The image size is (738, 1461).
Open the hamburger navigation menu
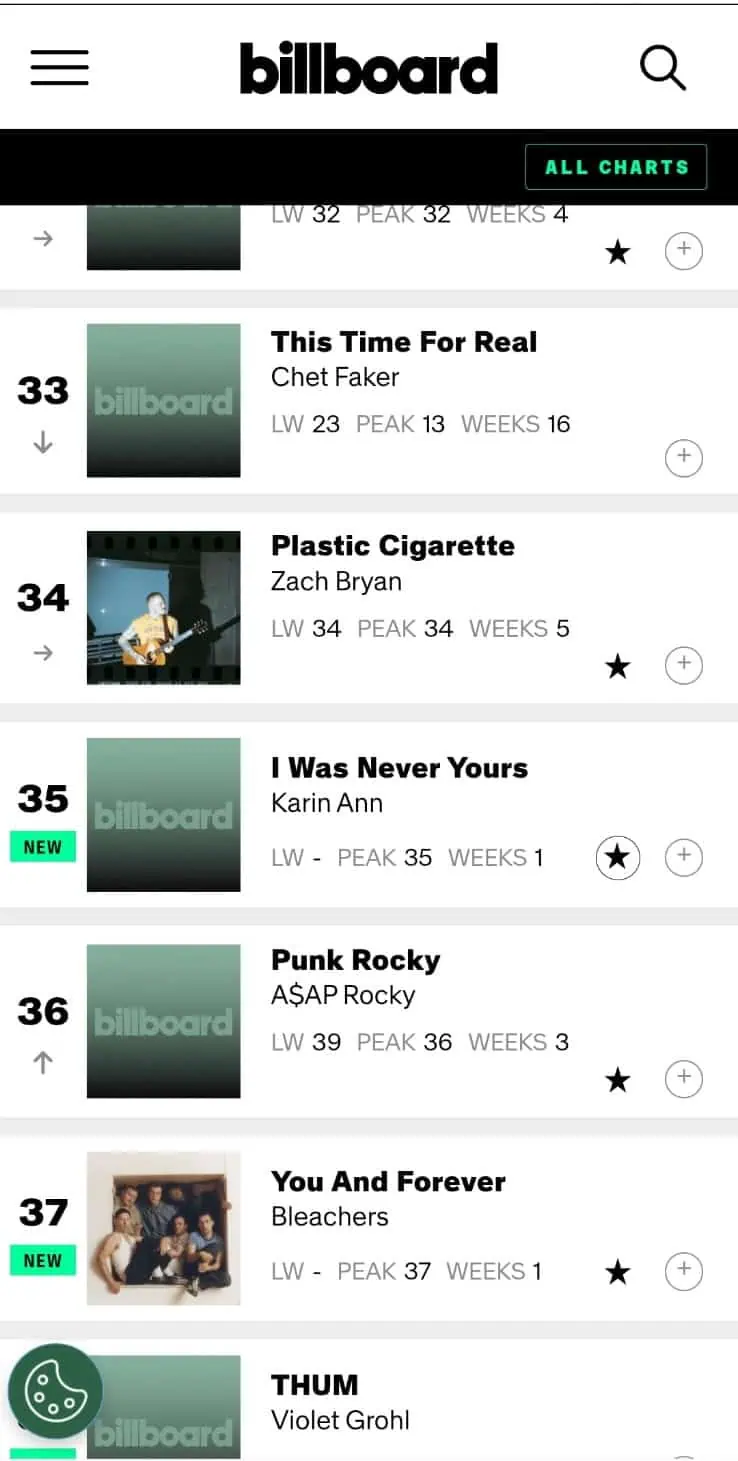click(x=59, y=67)
